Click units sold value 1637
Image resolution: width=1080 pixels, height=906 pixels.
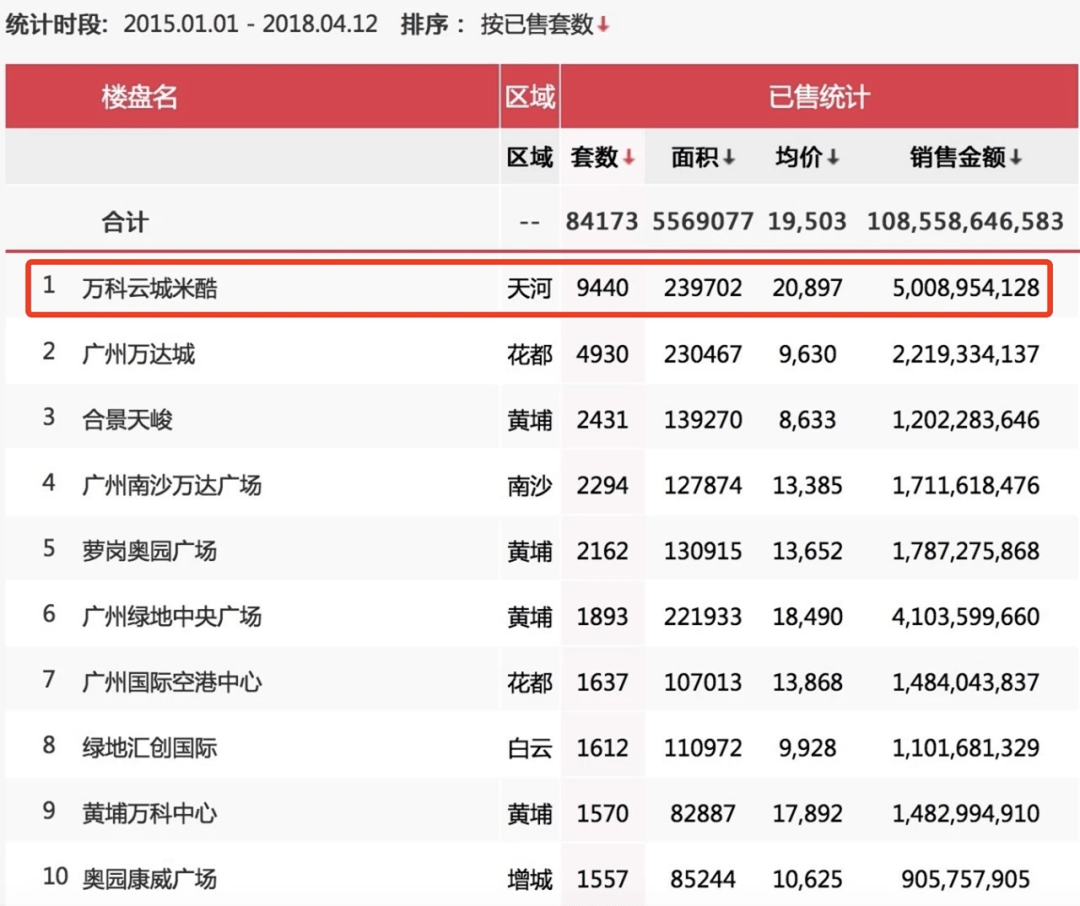point(603,683)
